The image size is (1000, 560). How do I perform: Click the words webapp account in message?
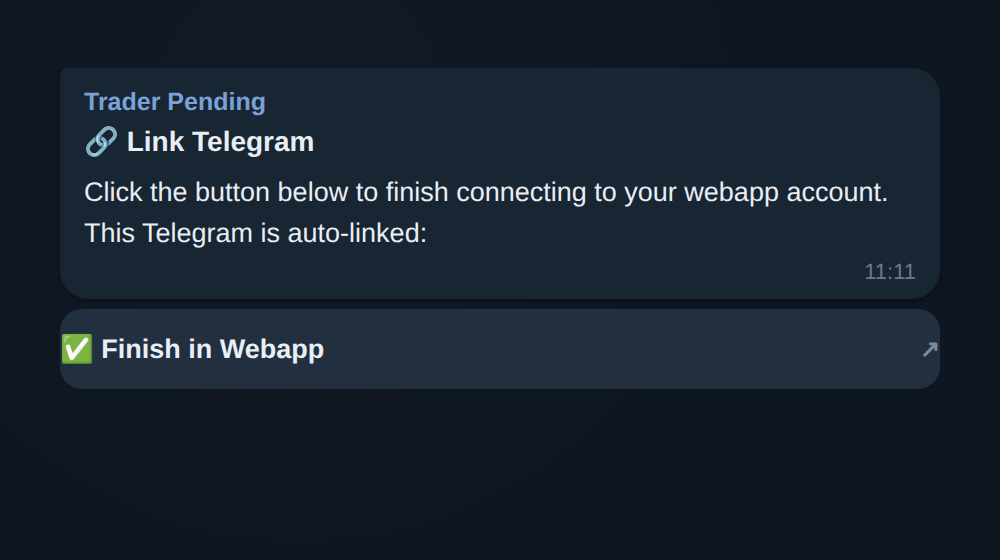(x=786, y=193)
